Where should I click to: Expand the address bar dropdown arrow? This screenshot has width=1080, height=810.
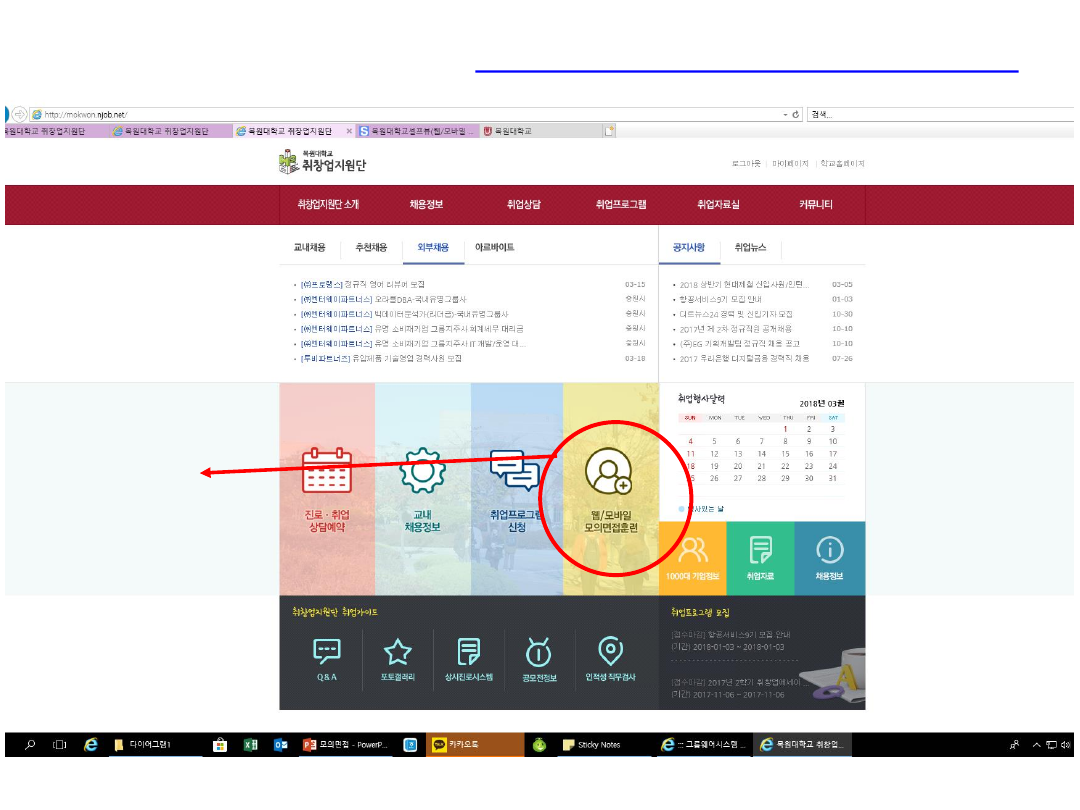(785, 114)
